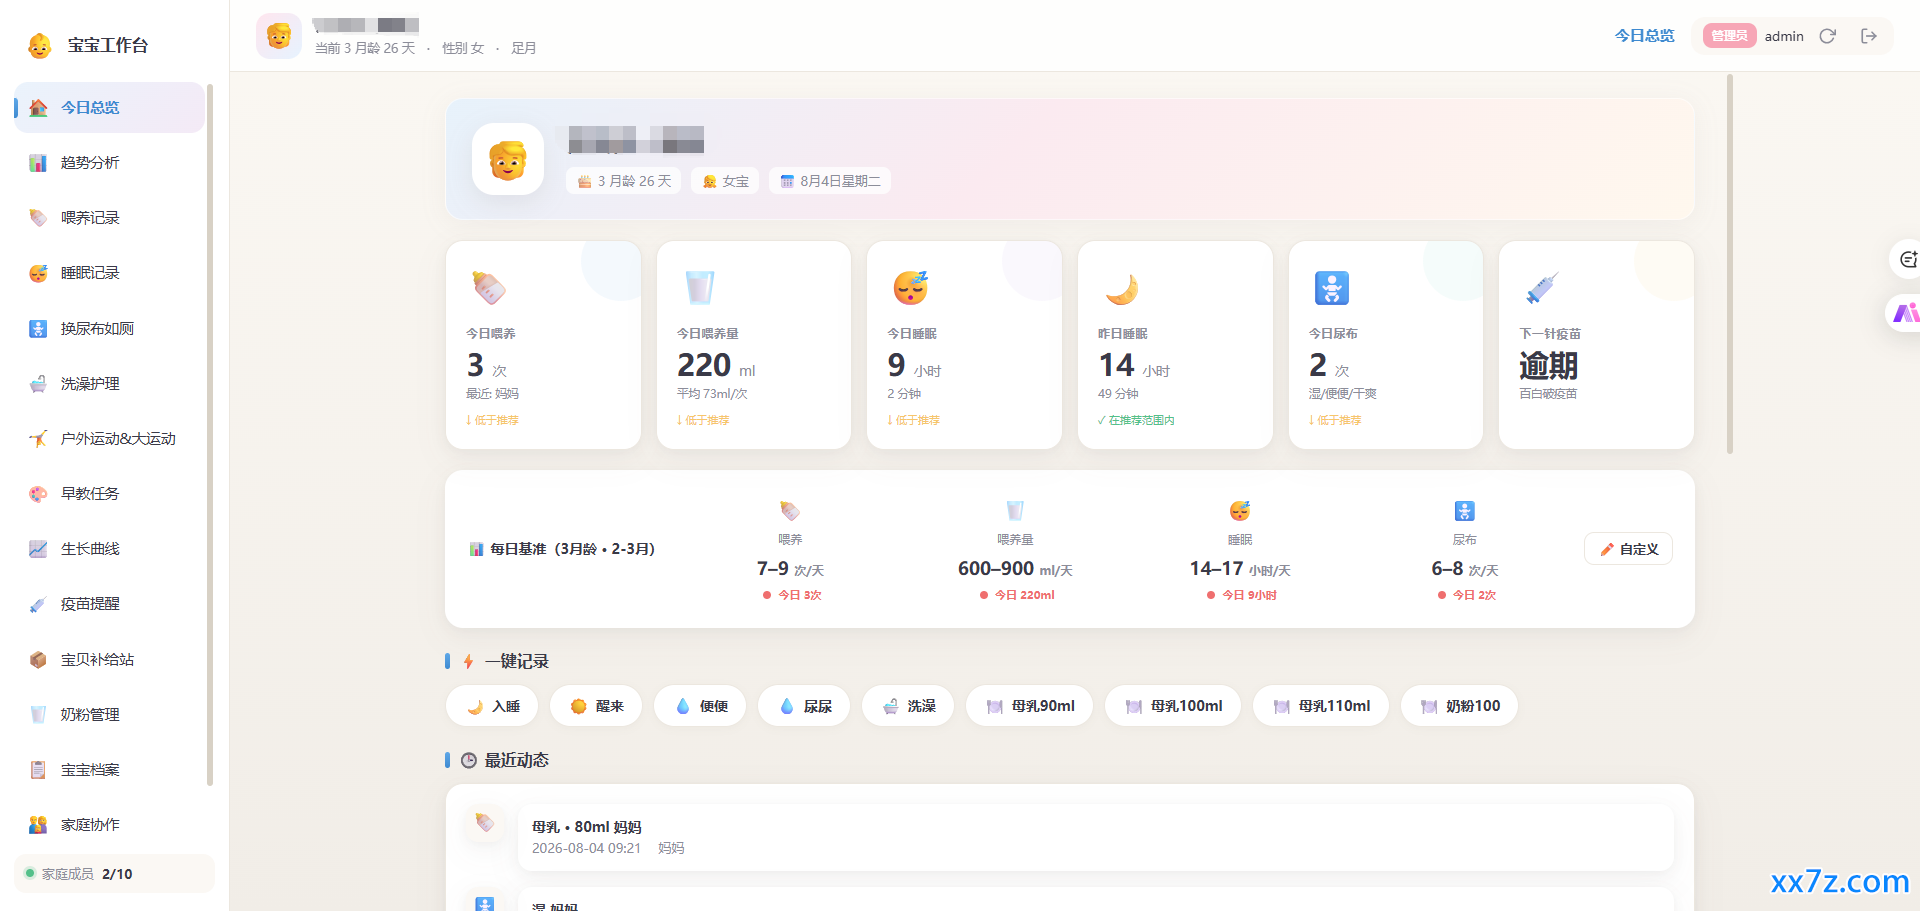Click the syringe icon on 下一针疫苗 card

[x=1542, y=288]
